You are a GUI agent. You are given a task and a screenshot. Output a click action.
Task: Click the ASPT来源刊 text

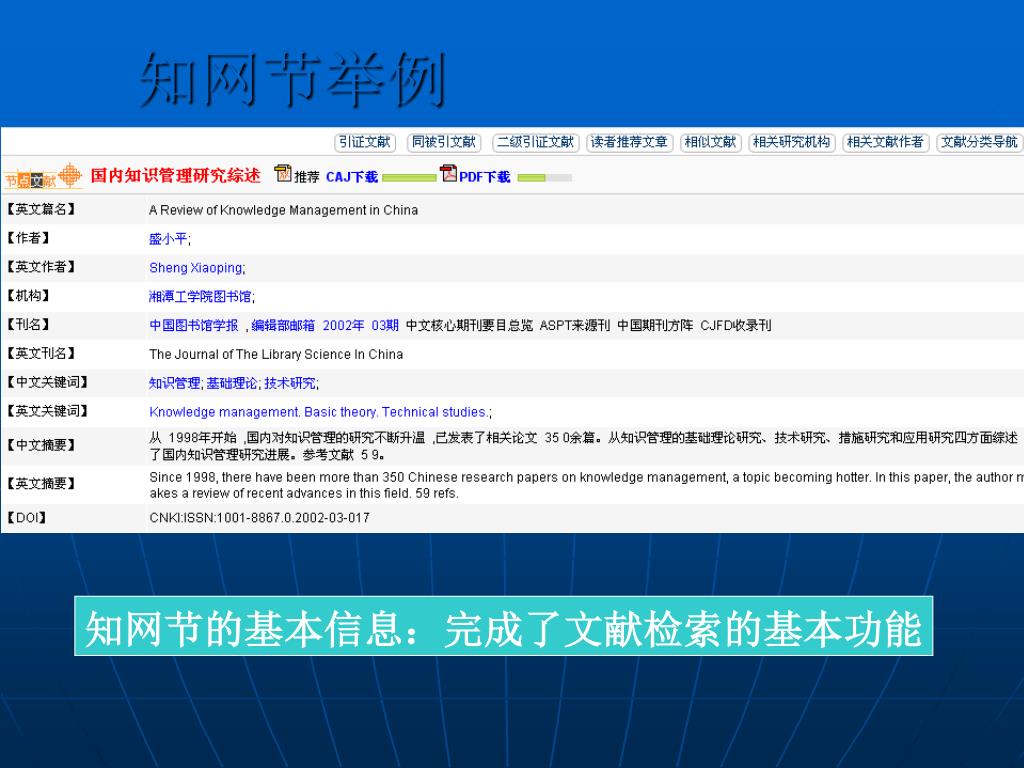pyautogui.click(x=575, y=325)
